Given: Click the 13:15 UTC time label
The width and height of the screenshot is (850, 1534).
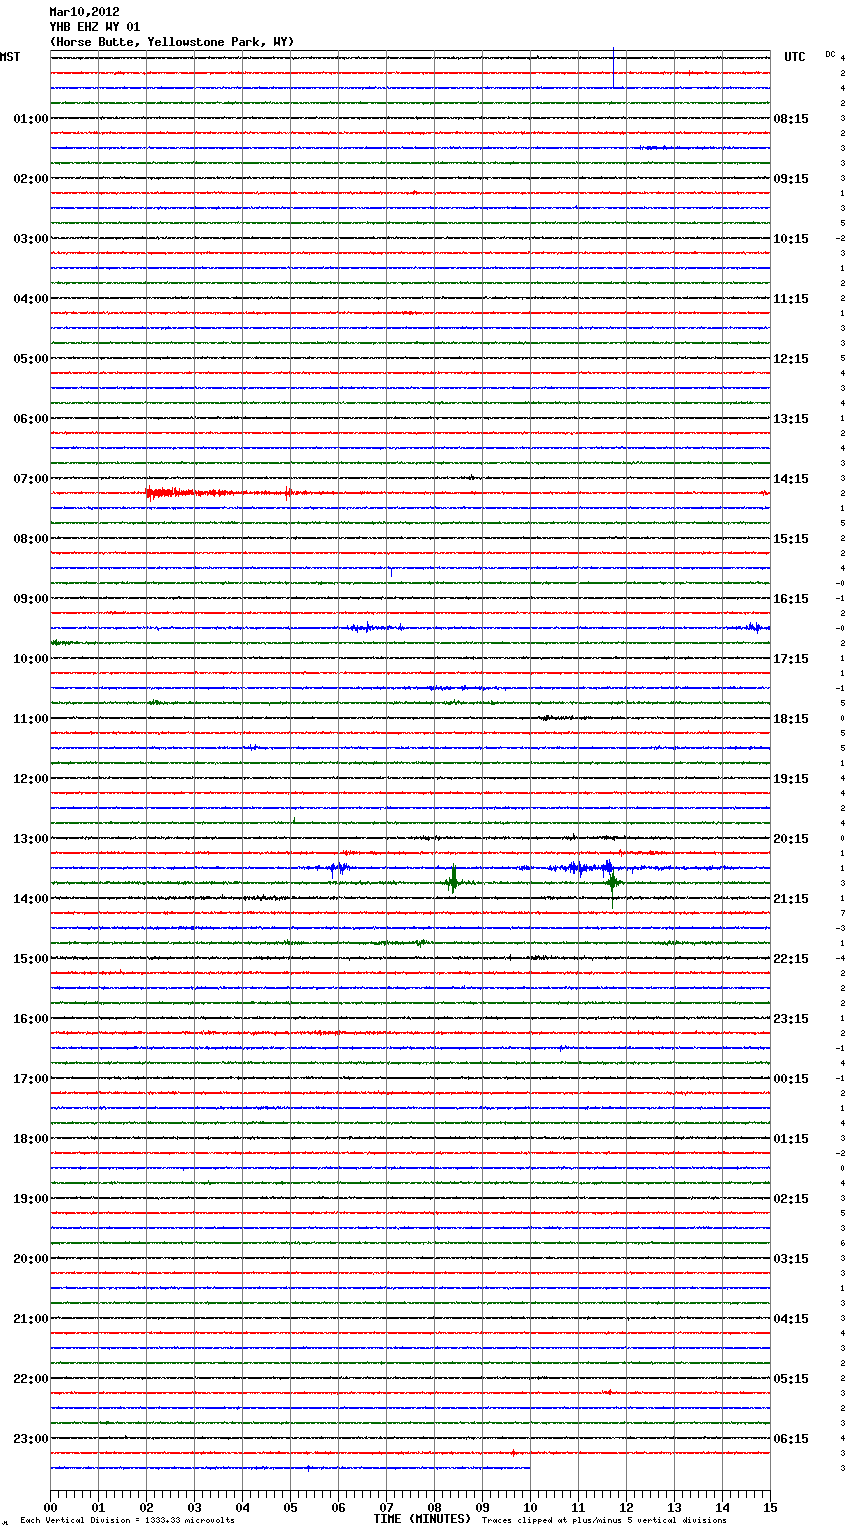Looking at the screenshot, I should (791, 419).
